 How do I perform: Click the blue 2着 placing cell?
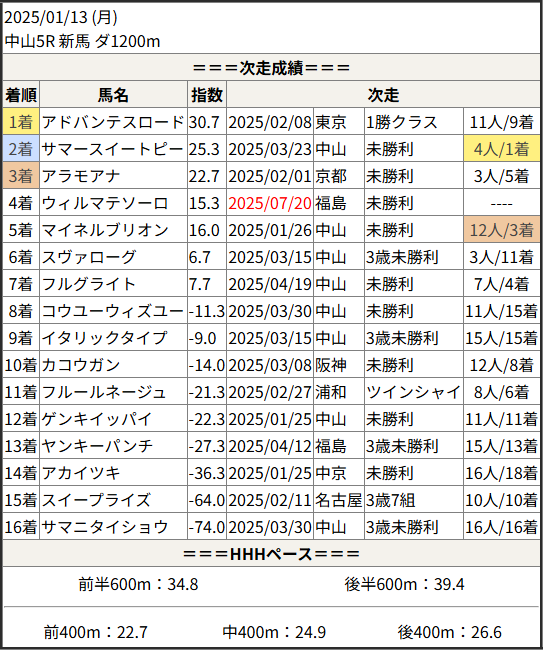[x=21, y=148]
